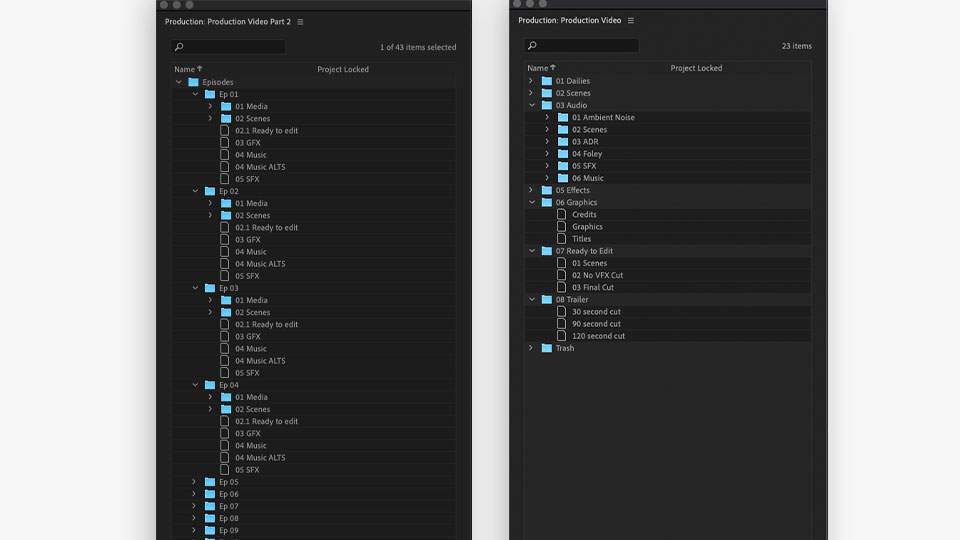This screenshot has width=960, height=540.
Task: Select the Ep 08 folder icon
Action: pyautogui.click(x=210, y=519)
